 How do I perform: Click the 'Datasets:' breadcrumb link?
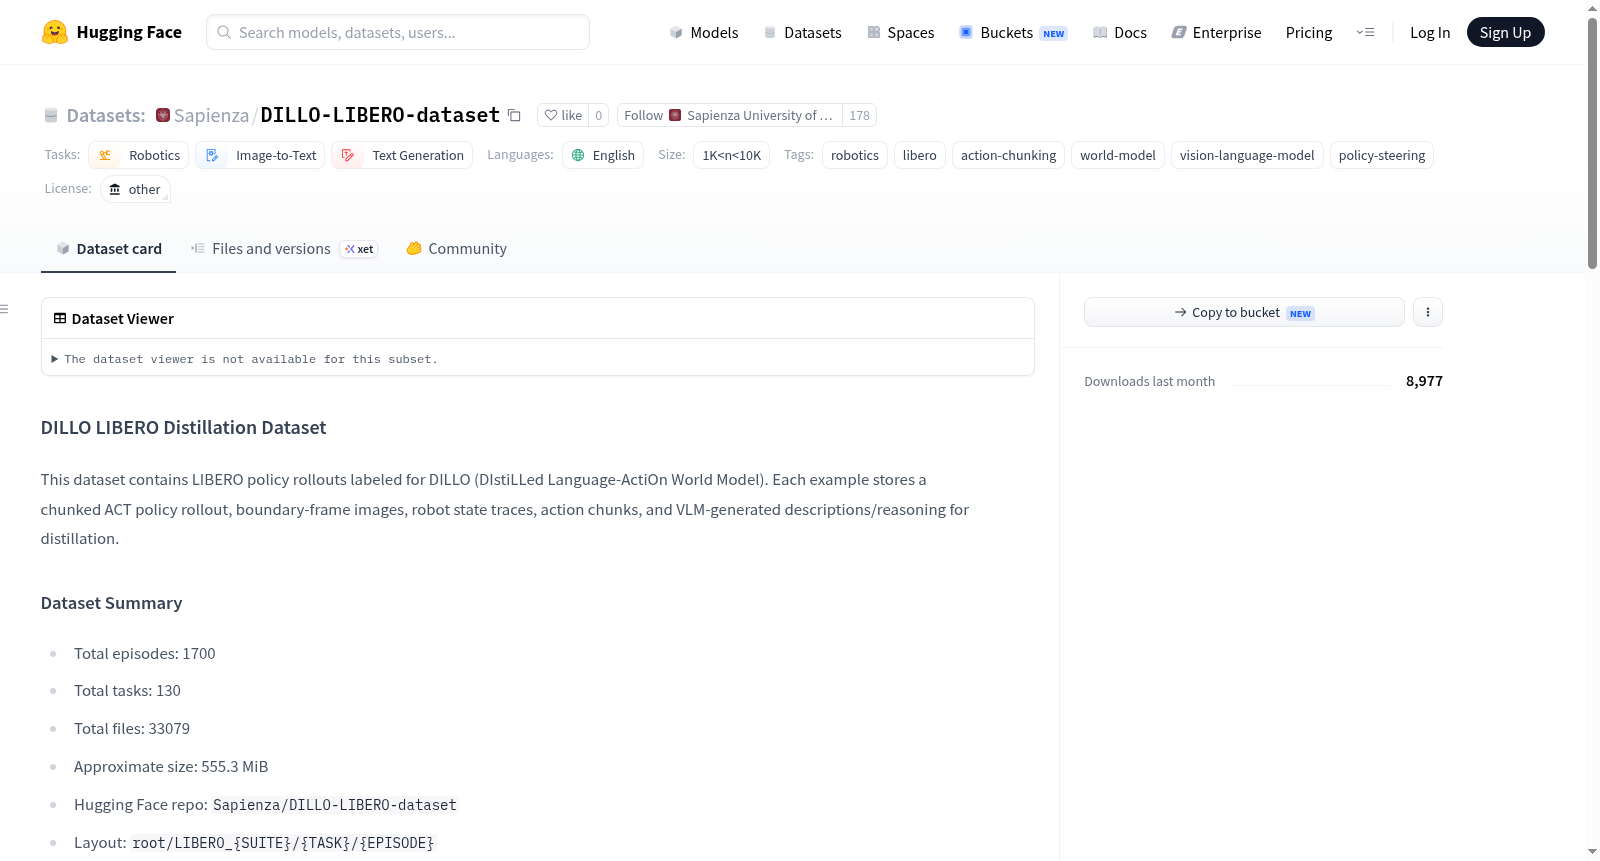106,115
